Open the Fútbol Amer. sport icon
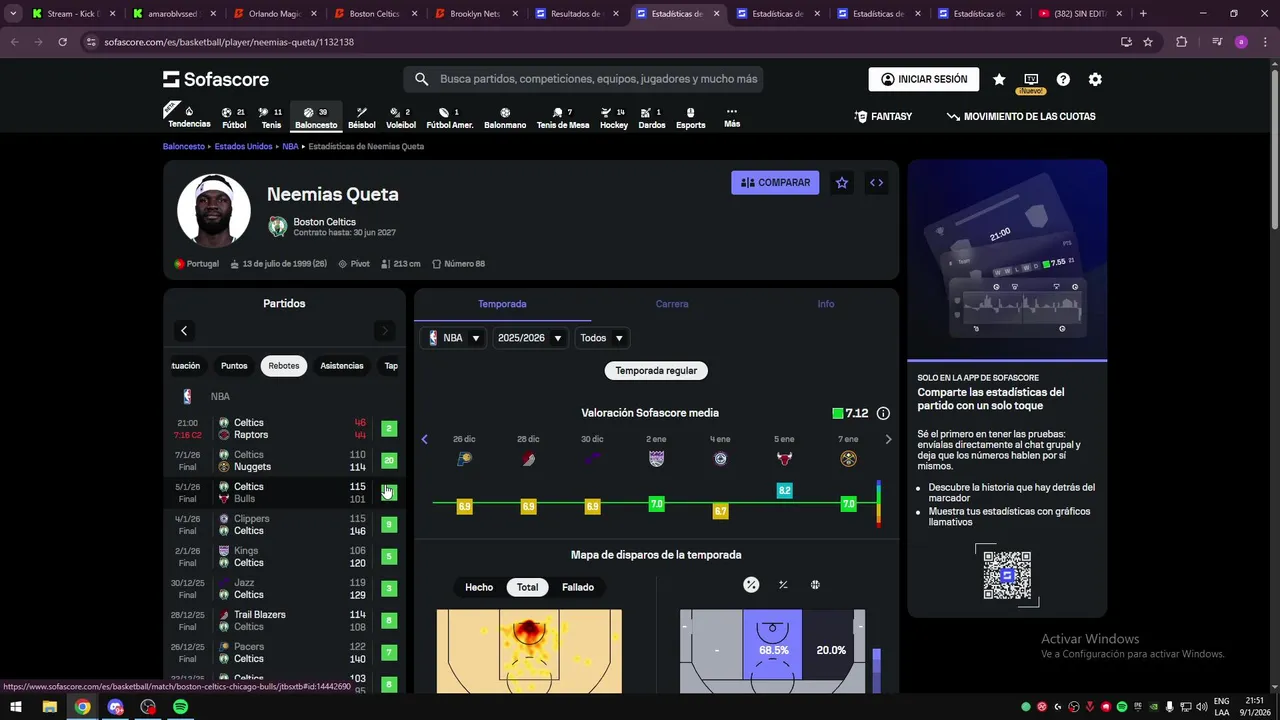 [450, 117]
